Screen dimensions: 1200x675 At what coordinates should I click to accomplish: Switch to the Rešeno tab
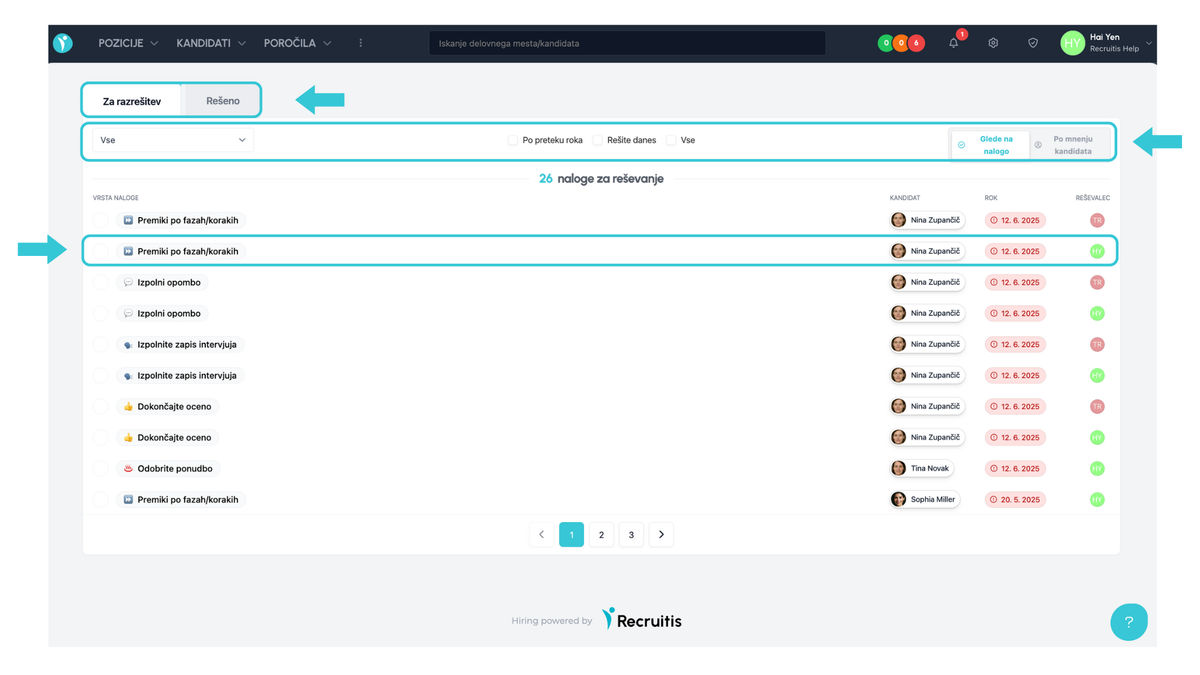click(223, 101)
